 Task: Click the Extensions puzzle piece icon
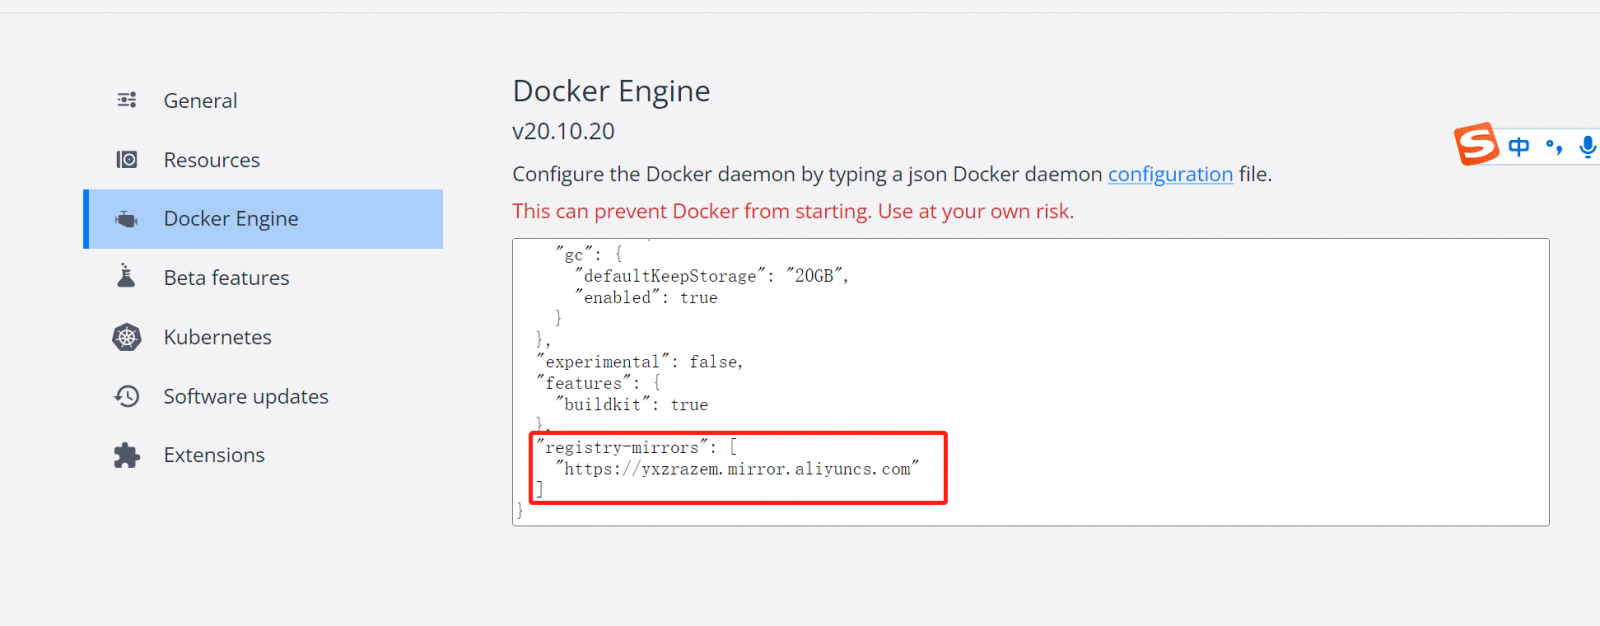[x=127, y=455]
